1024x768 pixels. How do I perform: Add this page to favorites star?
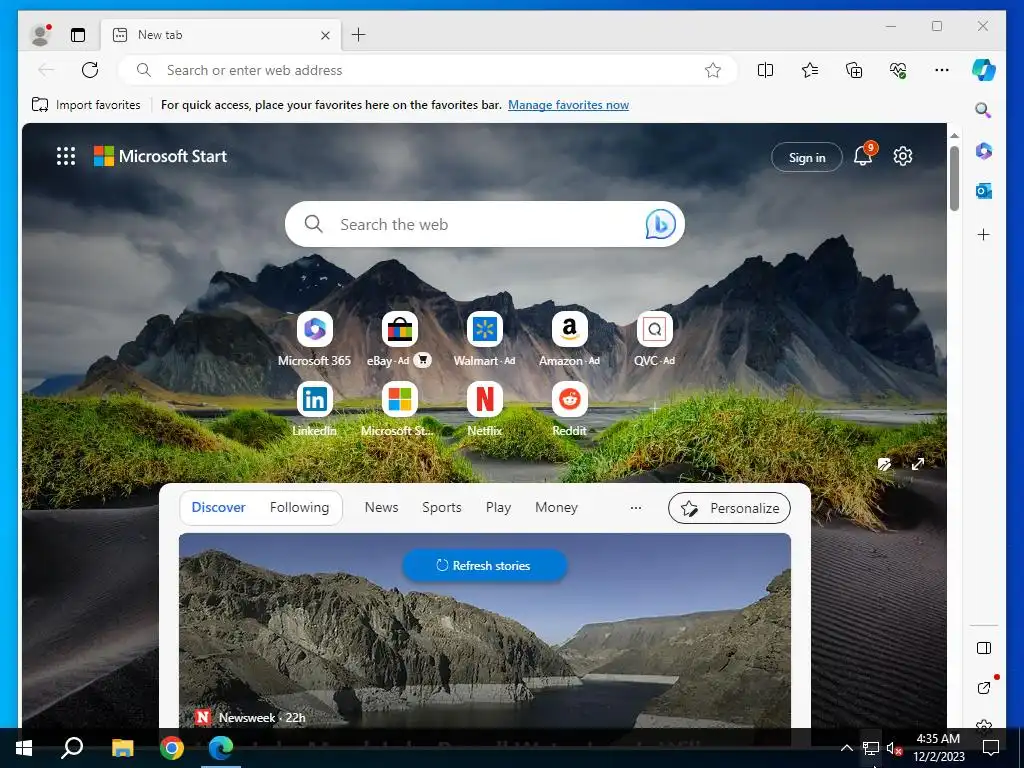click(712, 70)
